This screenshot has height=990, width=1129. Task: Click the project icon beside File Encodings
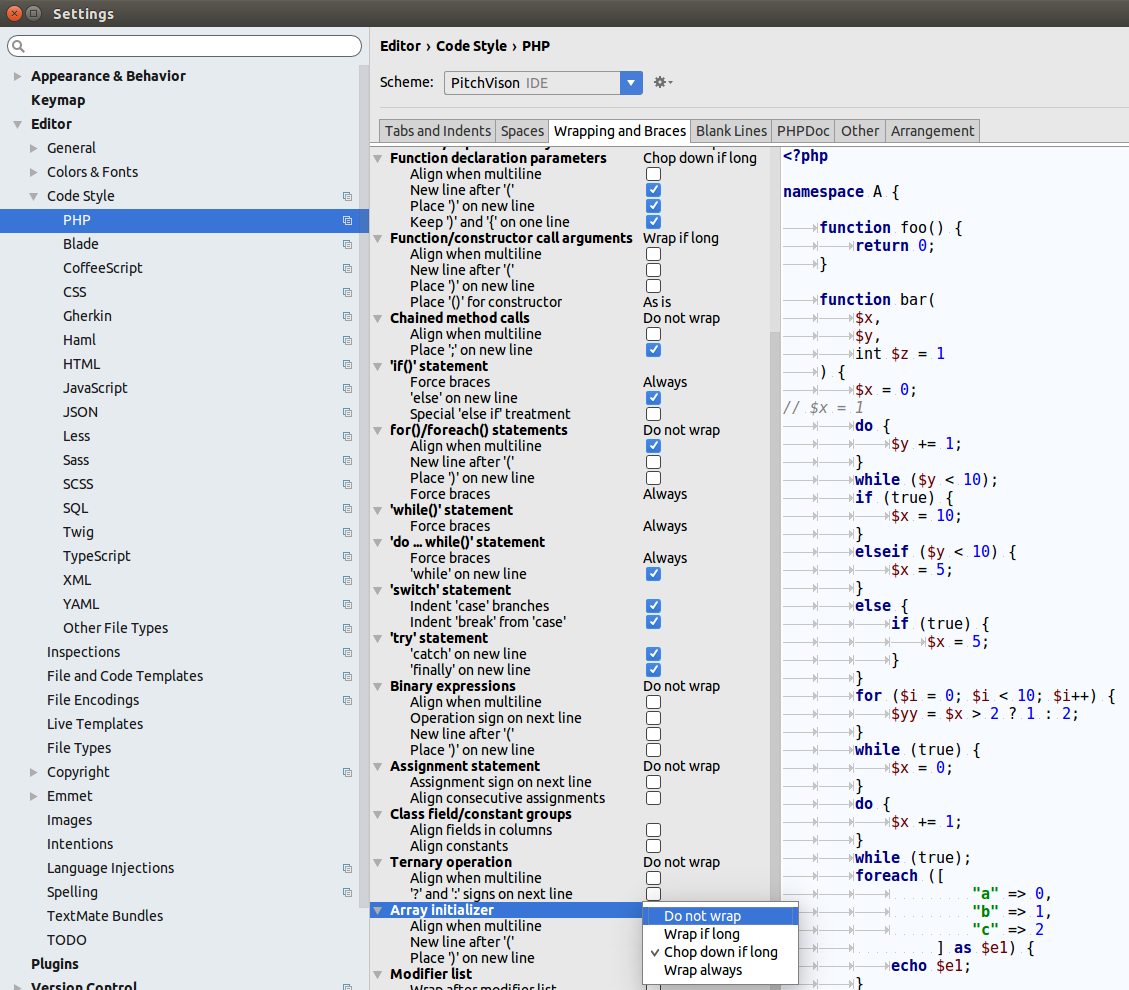tap(347, 700)
